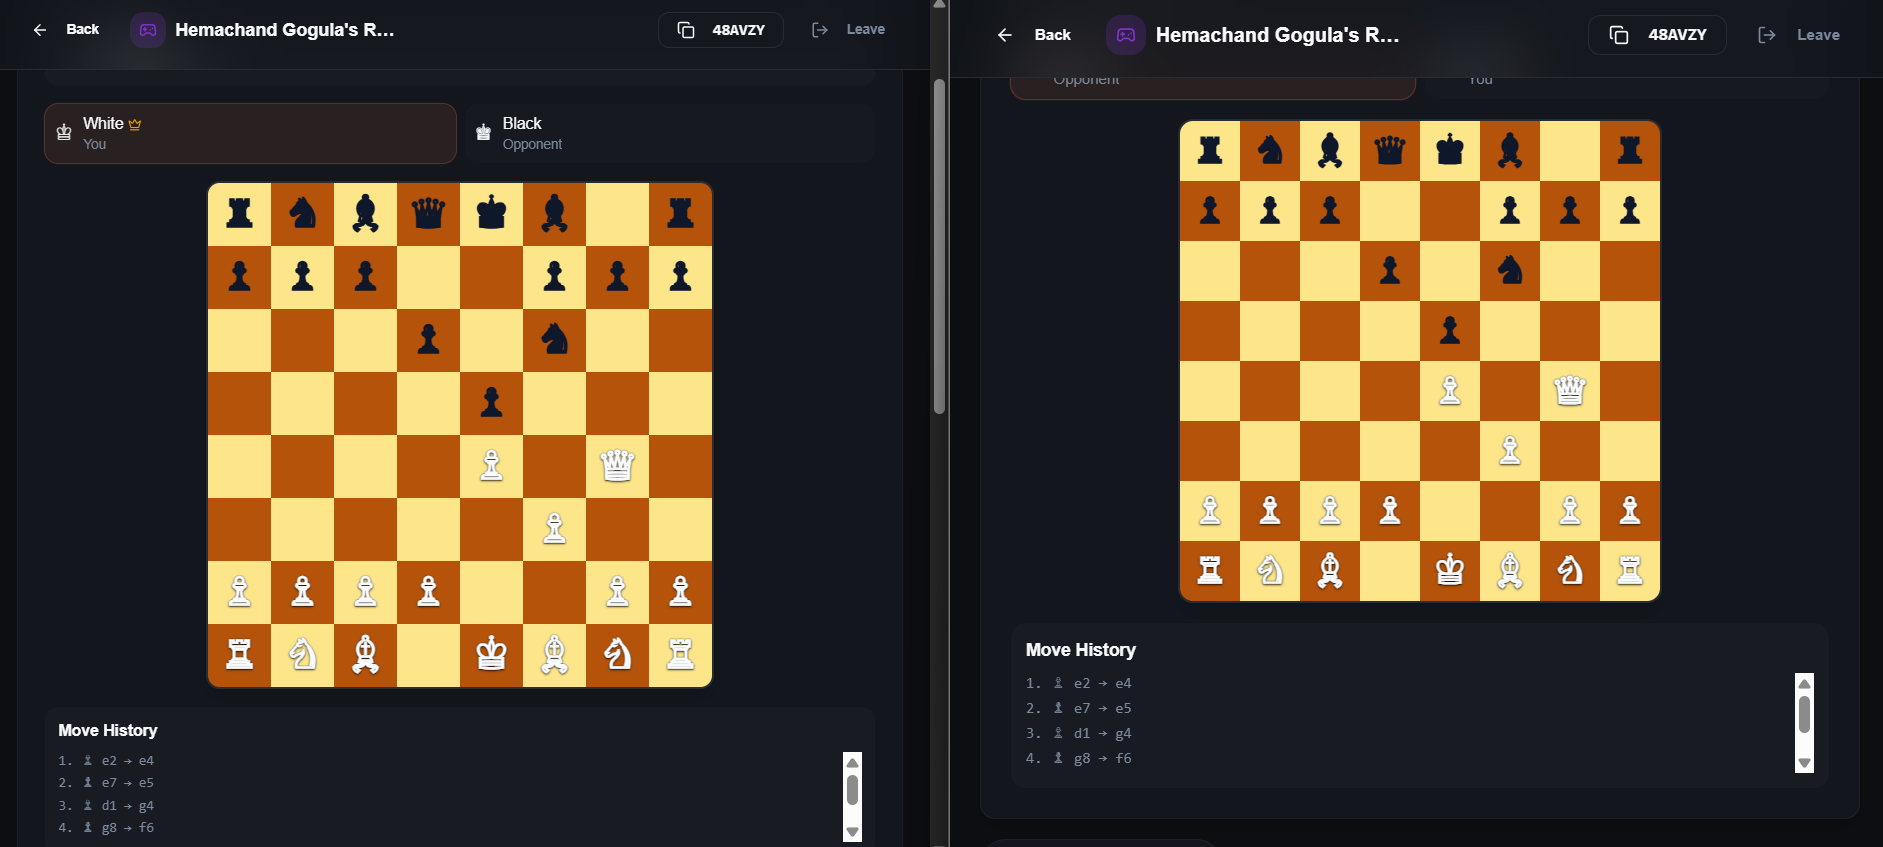Select the white pawn on a2 in the left board
The height and width of the screenshot is (847, 1883).
tap(239, 591)
